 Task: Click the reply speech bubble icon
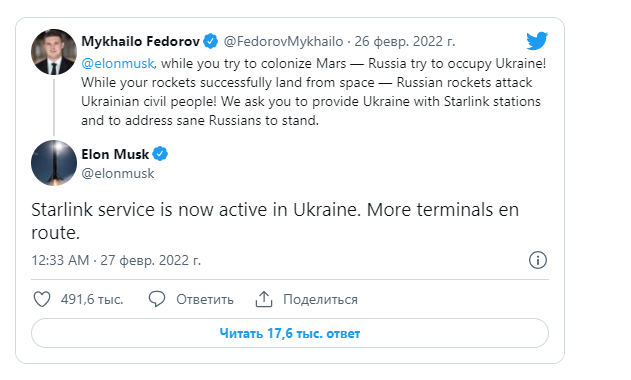click(x=157, y=299)
